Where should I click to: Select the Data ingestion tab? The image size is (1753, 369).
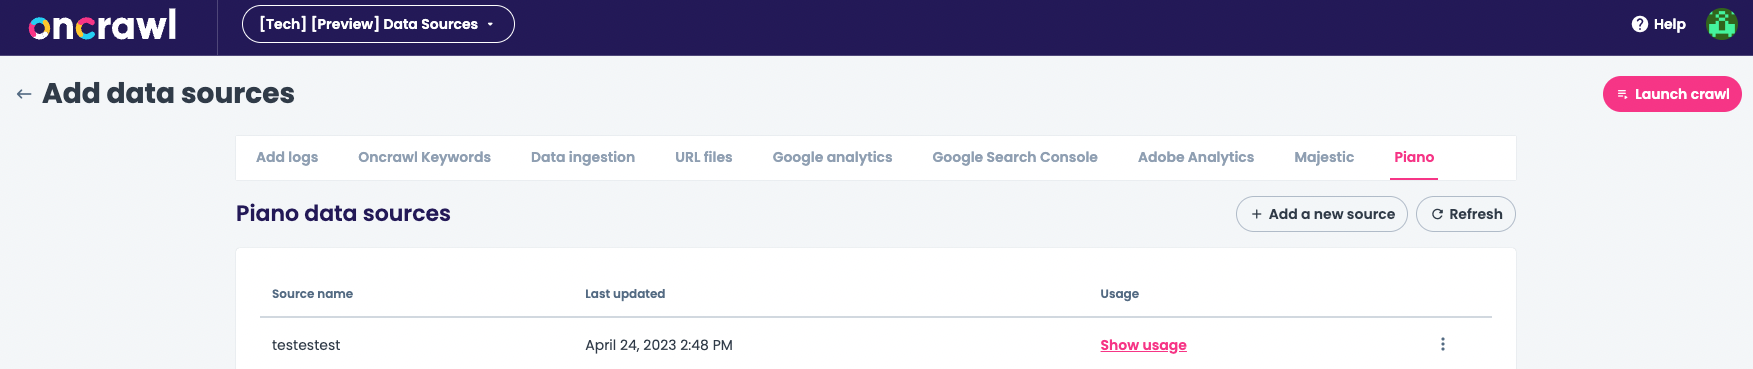[583, 157]
